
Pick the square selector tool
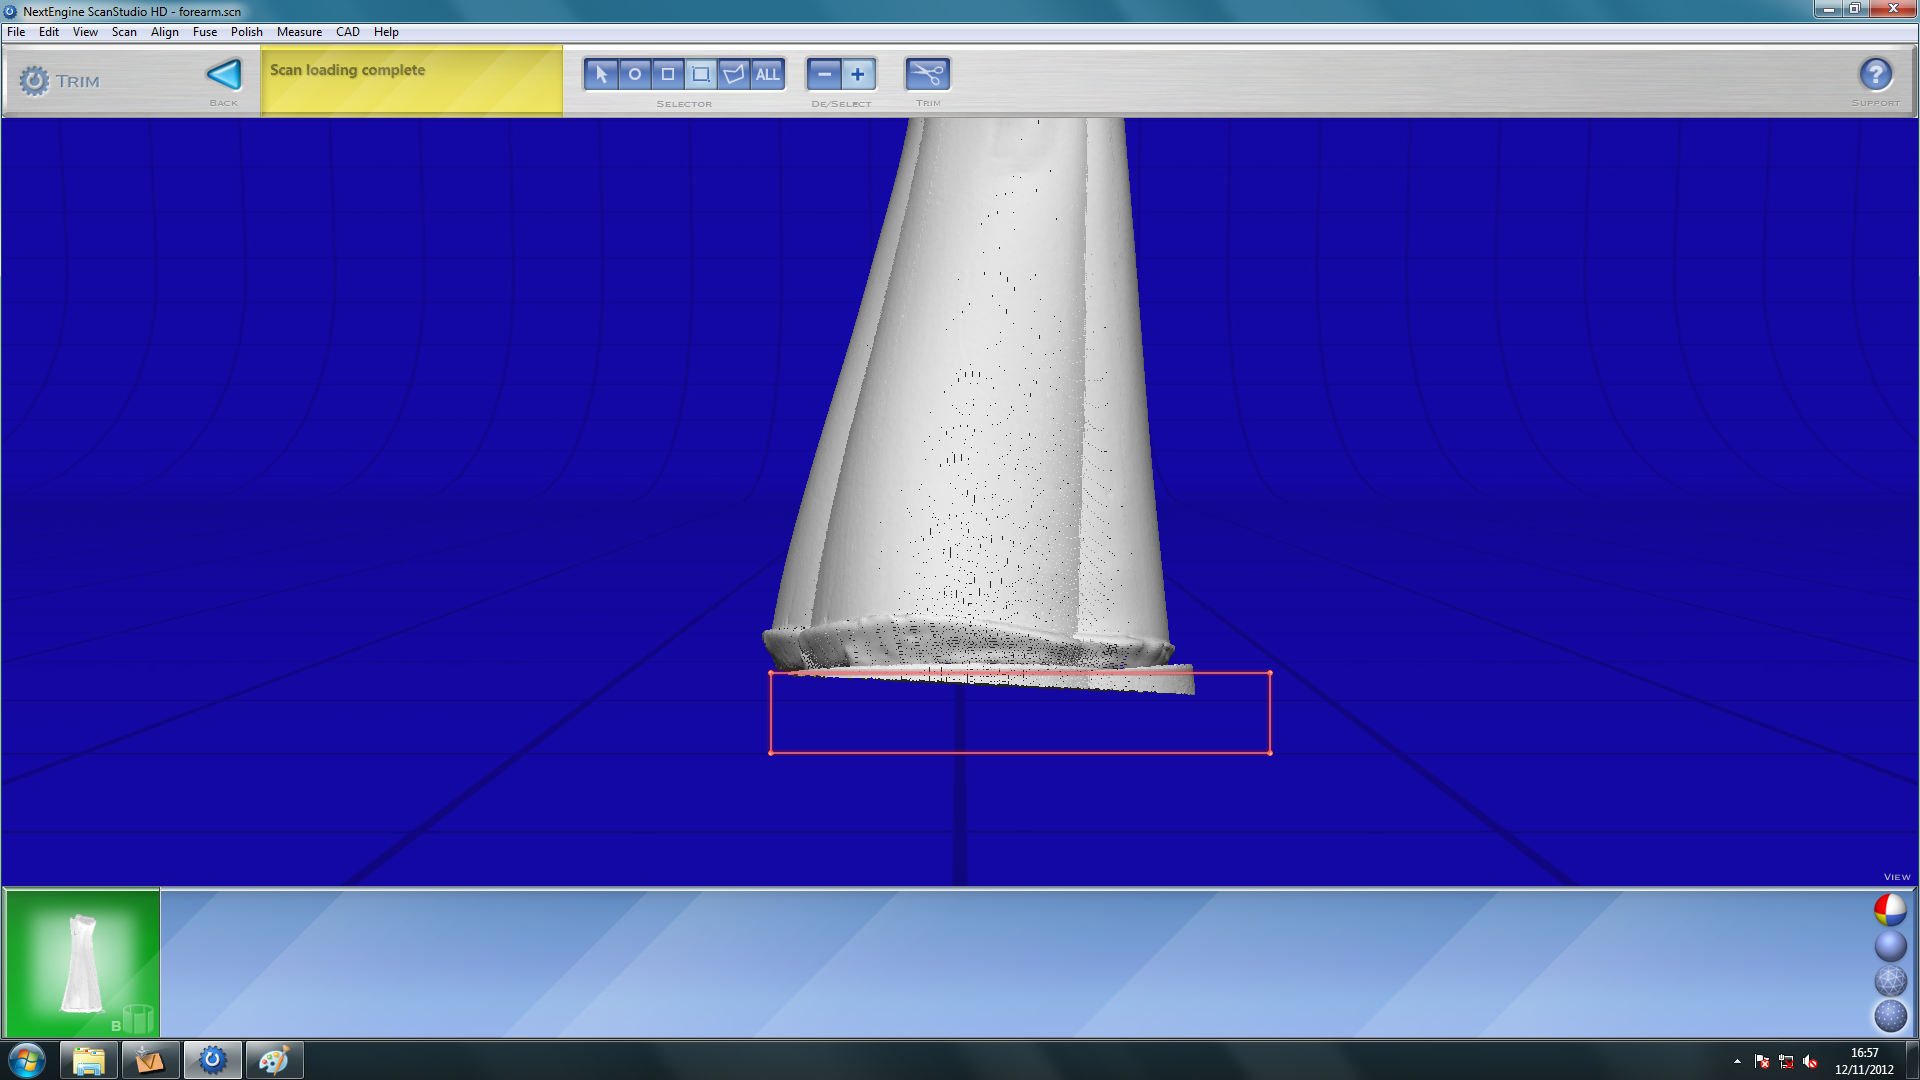click(667, 73)
